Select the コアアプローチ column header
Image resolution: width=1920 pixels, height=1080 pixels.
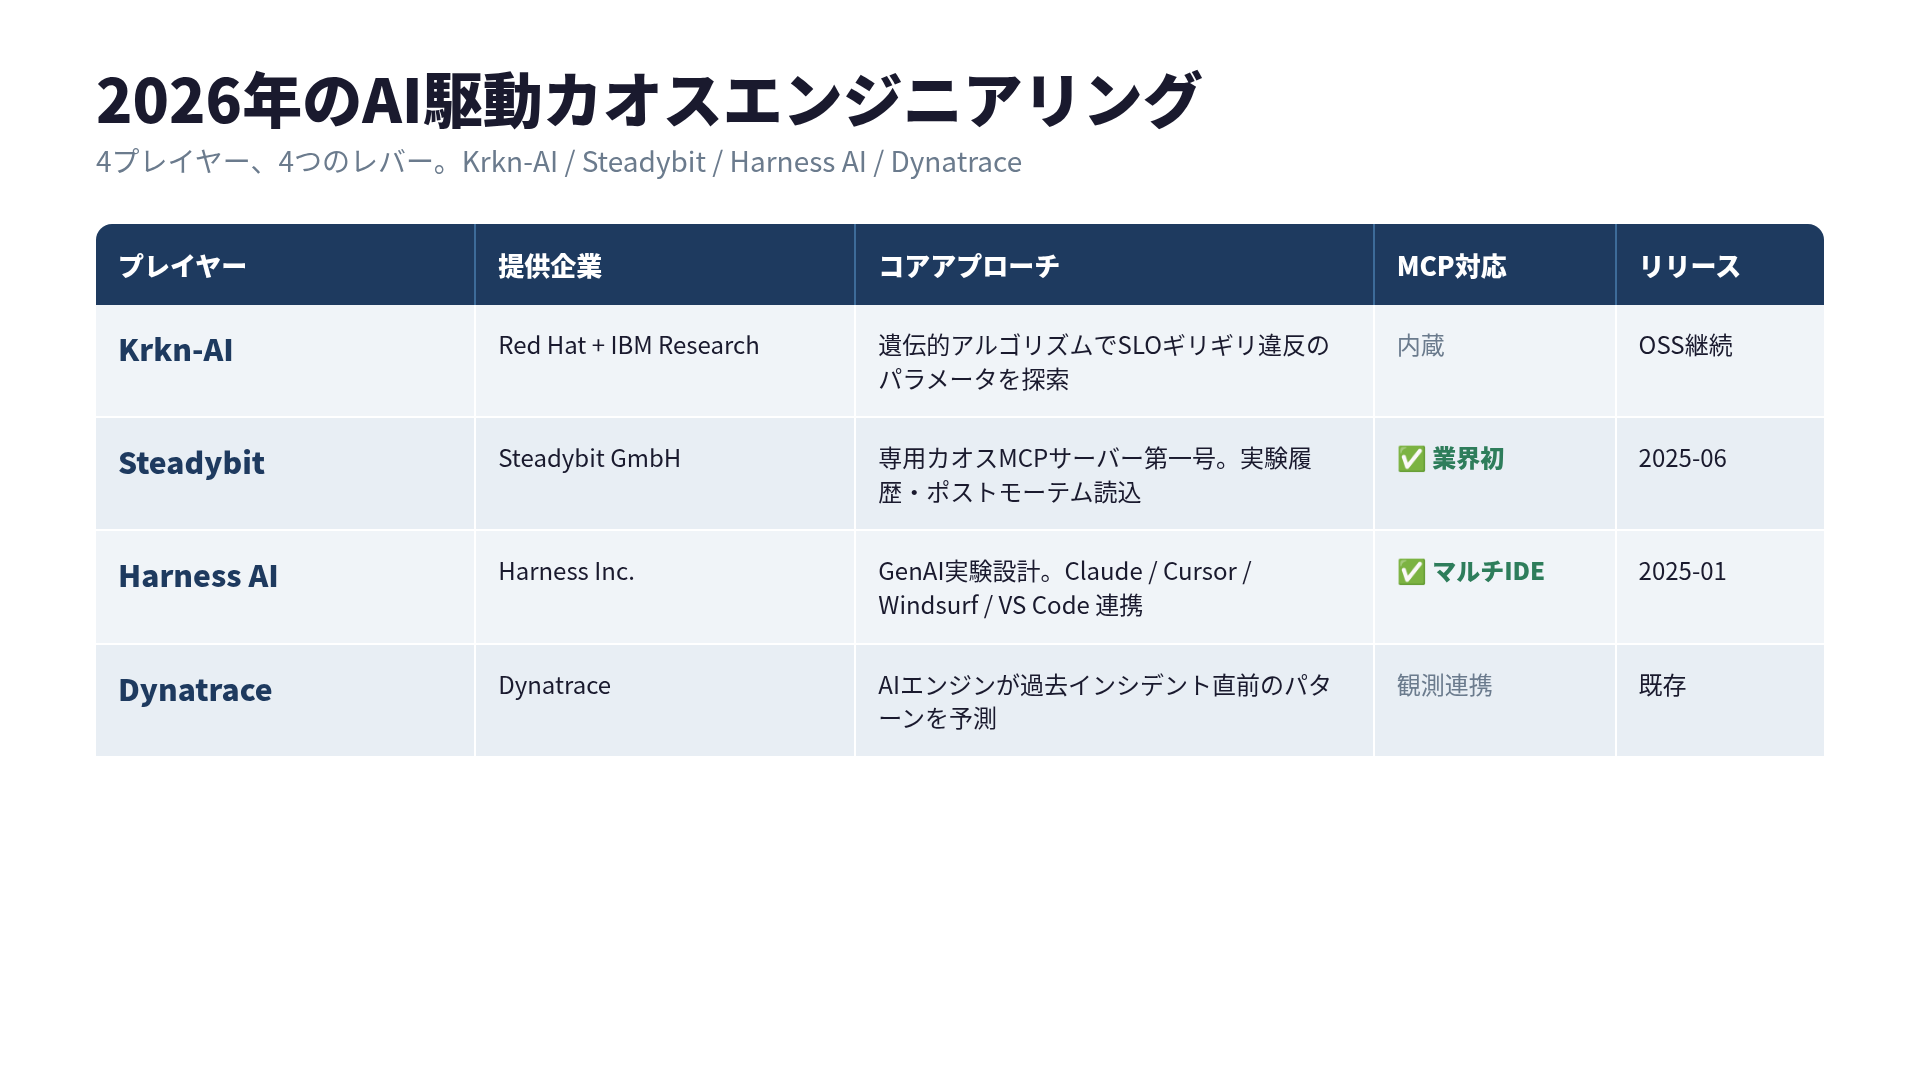click(1114, 265)
